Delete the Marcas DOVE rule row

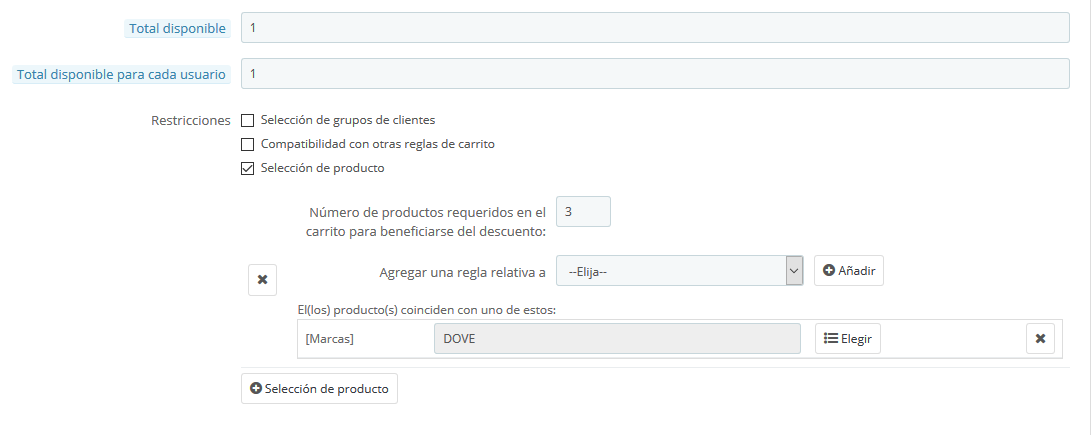tap(1040, 339)
